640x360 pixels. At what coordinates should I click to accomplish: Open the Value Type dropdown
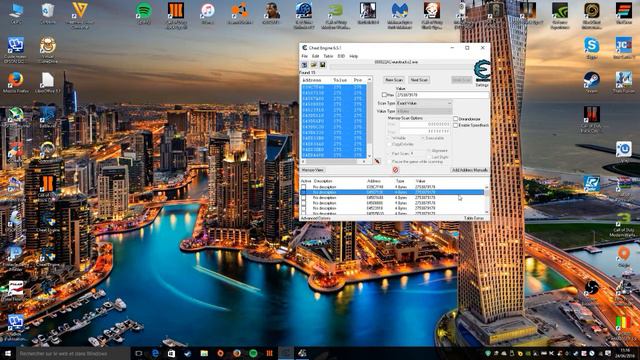424,111
